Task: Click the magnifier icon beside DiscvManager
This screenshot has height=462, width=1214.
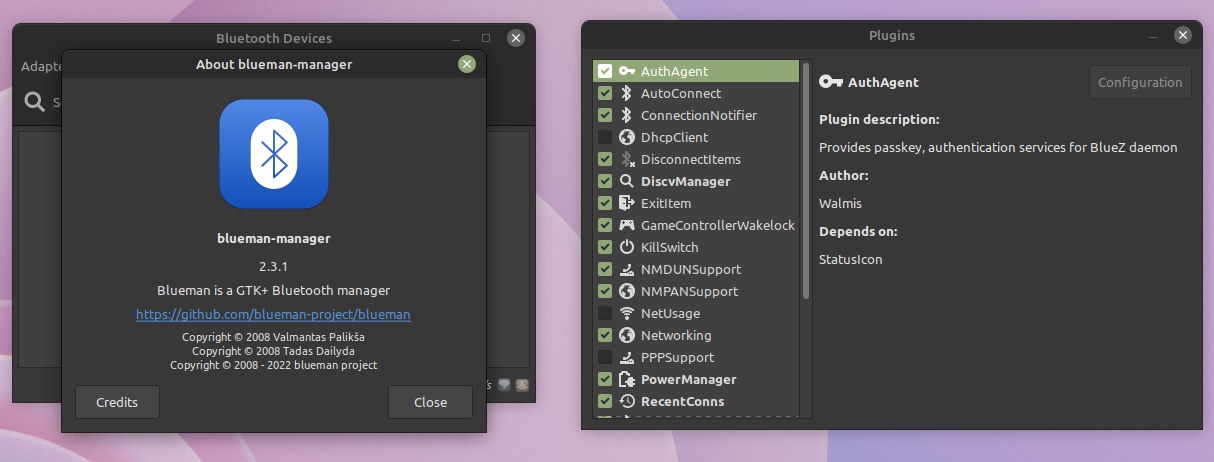Action: 627,181
